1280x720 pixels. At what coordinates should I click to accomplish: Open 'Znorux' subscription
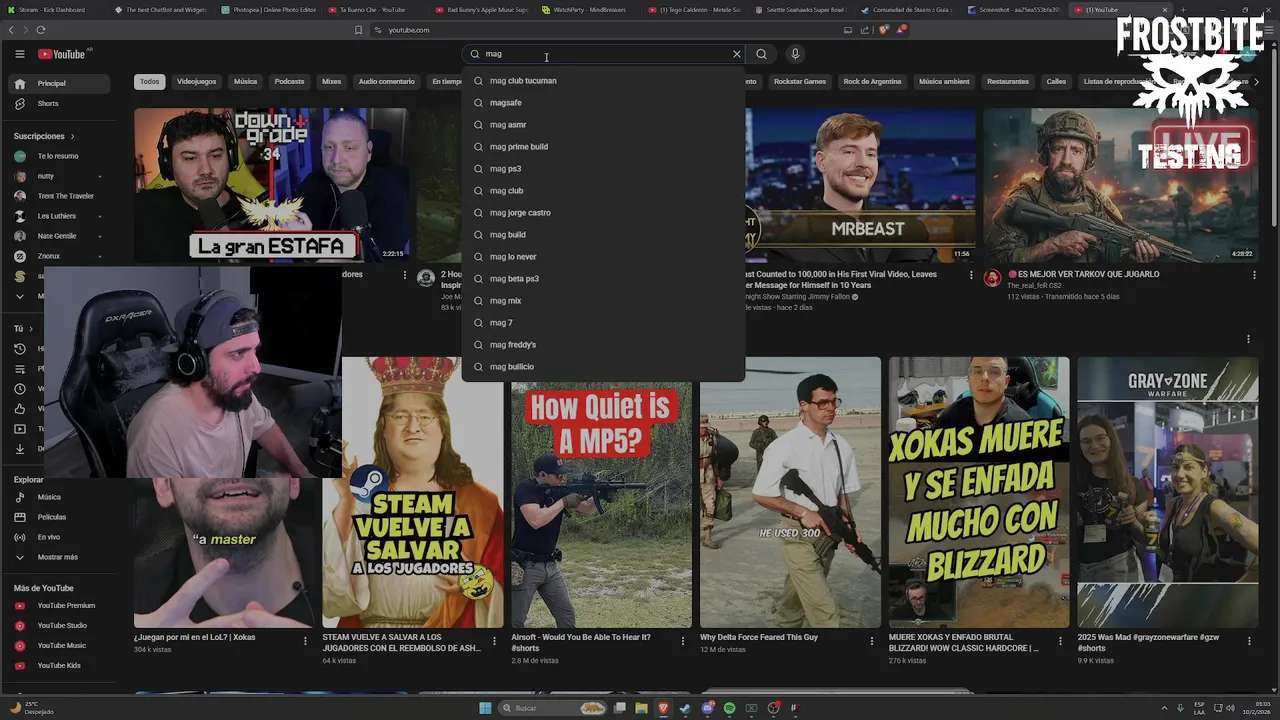60,256
